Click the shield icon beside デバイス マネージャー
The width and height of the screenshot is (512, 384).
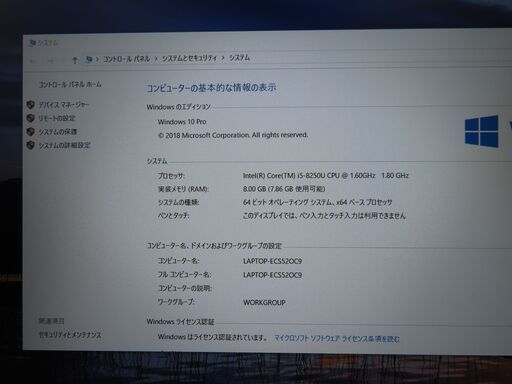click(31, 105)
